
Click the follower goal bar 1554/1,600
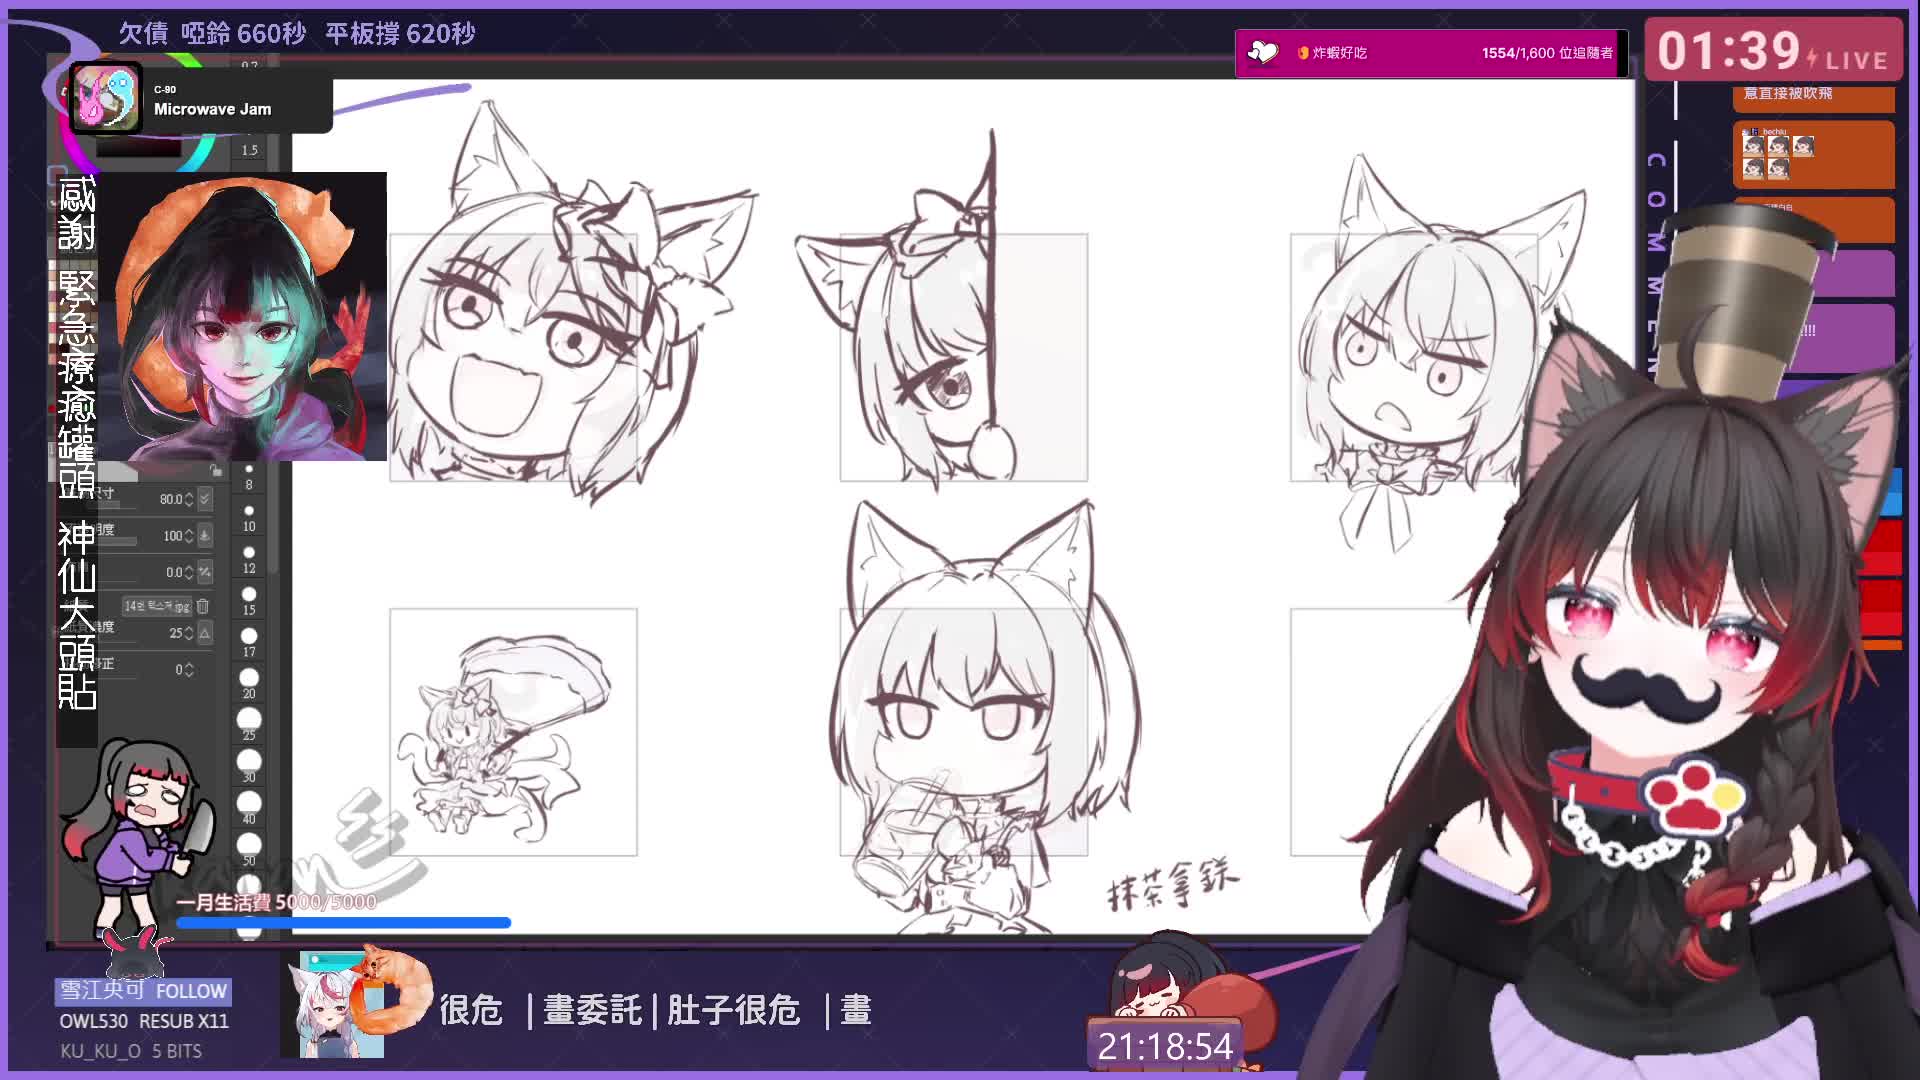click(1431, 53)
